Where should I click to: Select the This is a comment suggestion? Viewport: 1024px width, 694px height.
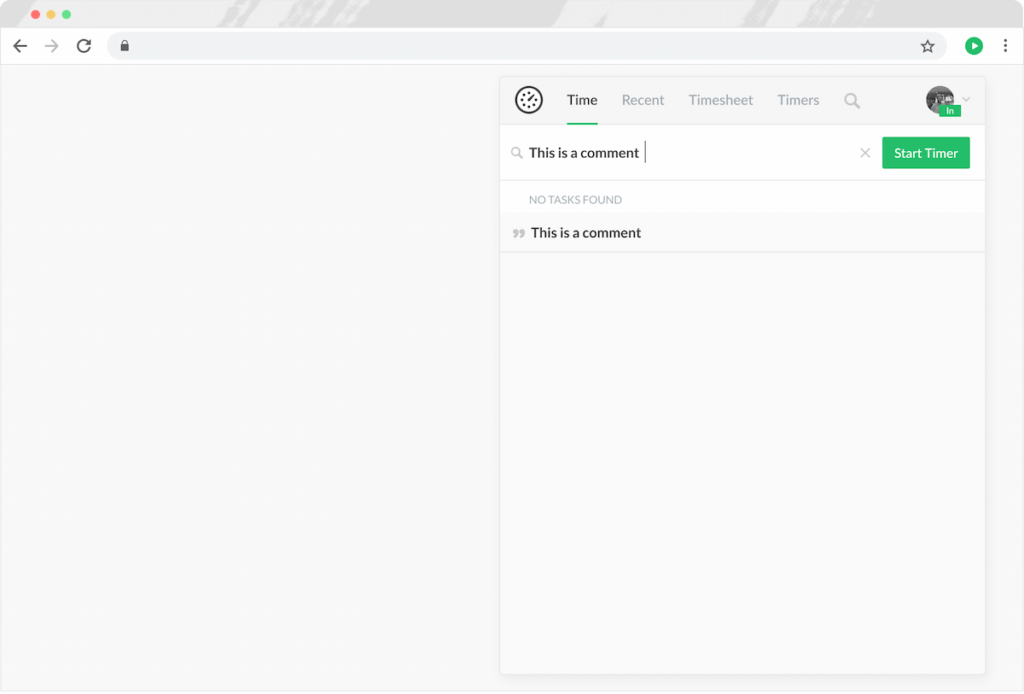coord(585,232)
